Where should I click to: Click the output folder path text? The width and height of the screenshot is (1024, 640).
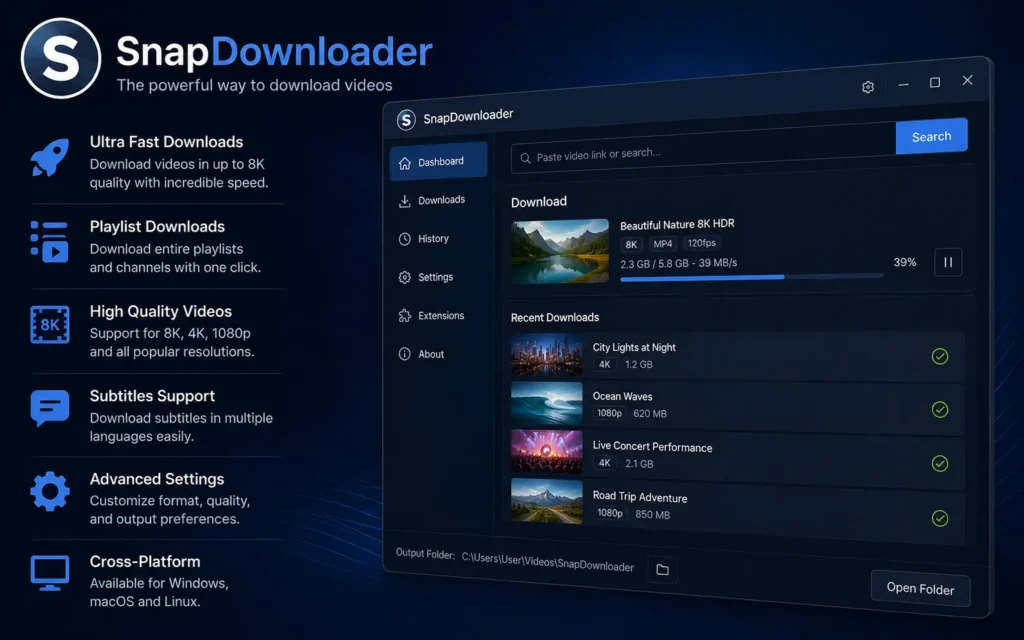coord(548,562)
